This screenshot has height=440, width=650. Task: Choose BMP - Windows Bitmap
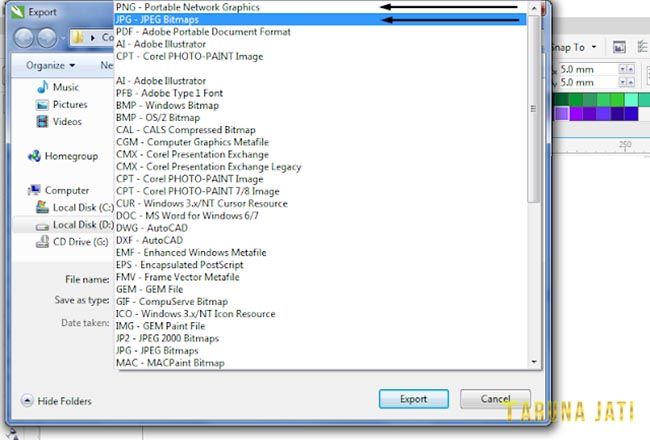pos(320,105)
